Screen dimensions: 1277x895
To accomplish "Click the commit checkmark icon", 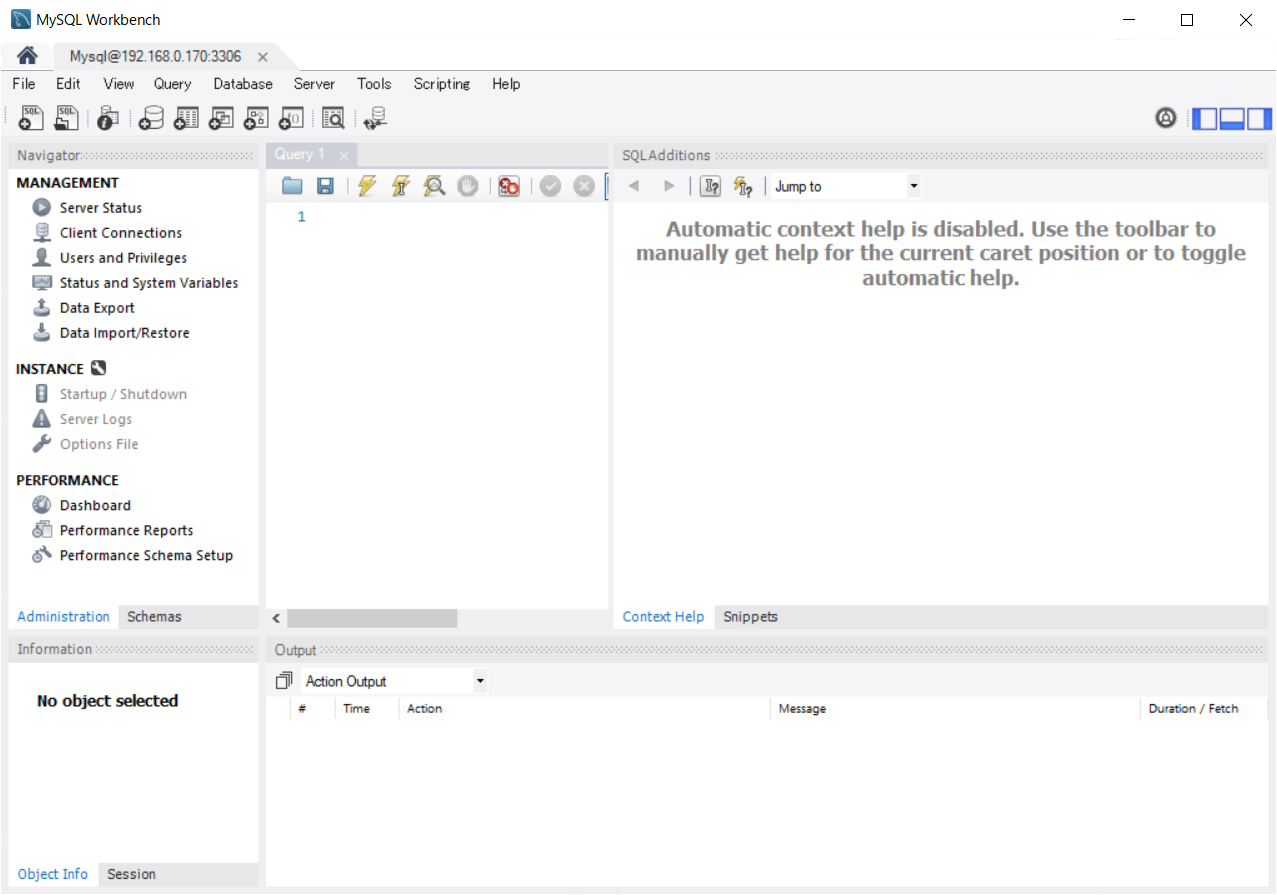I will (x=550, y=186).
